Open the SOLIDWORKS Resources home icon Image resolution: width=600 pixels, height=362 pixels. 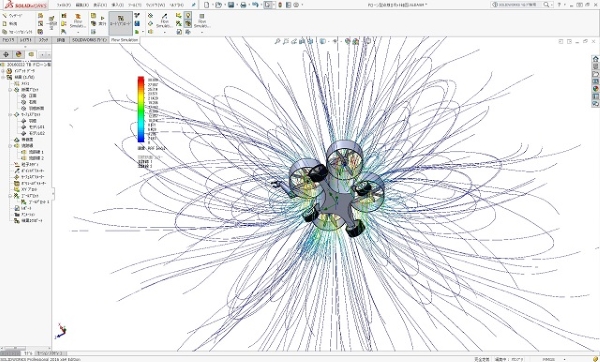[x=595, y=59]
